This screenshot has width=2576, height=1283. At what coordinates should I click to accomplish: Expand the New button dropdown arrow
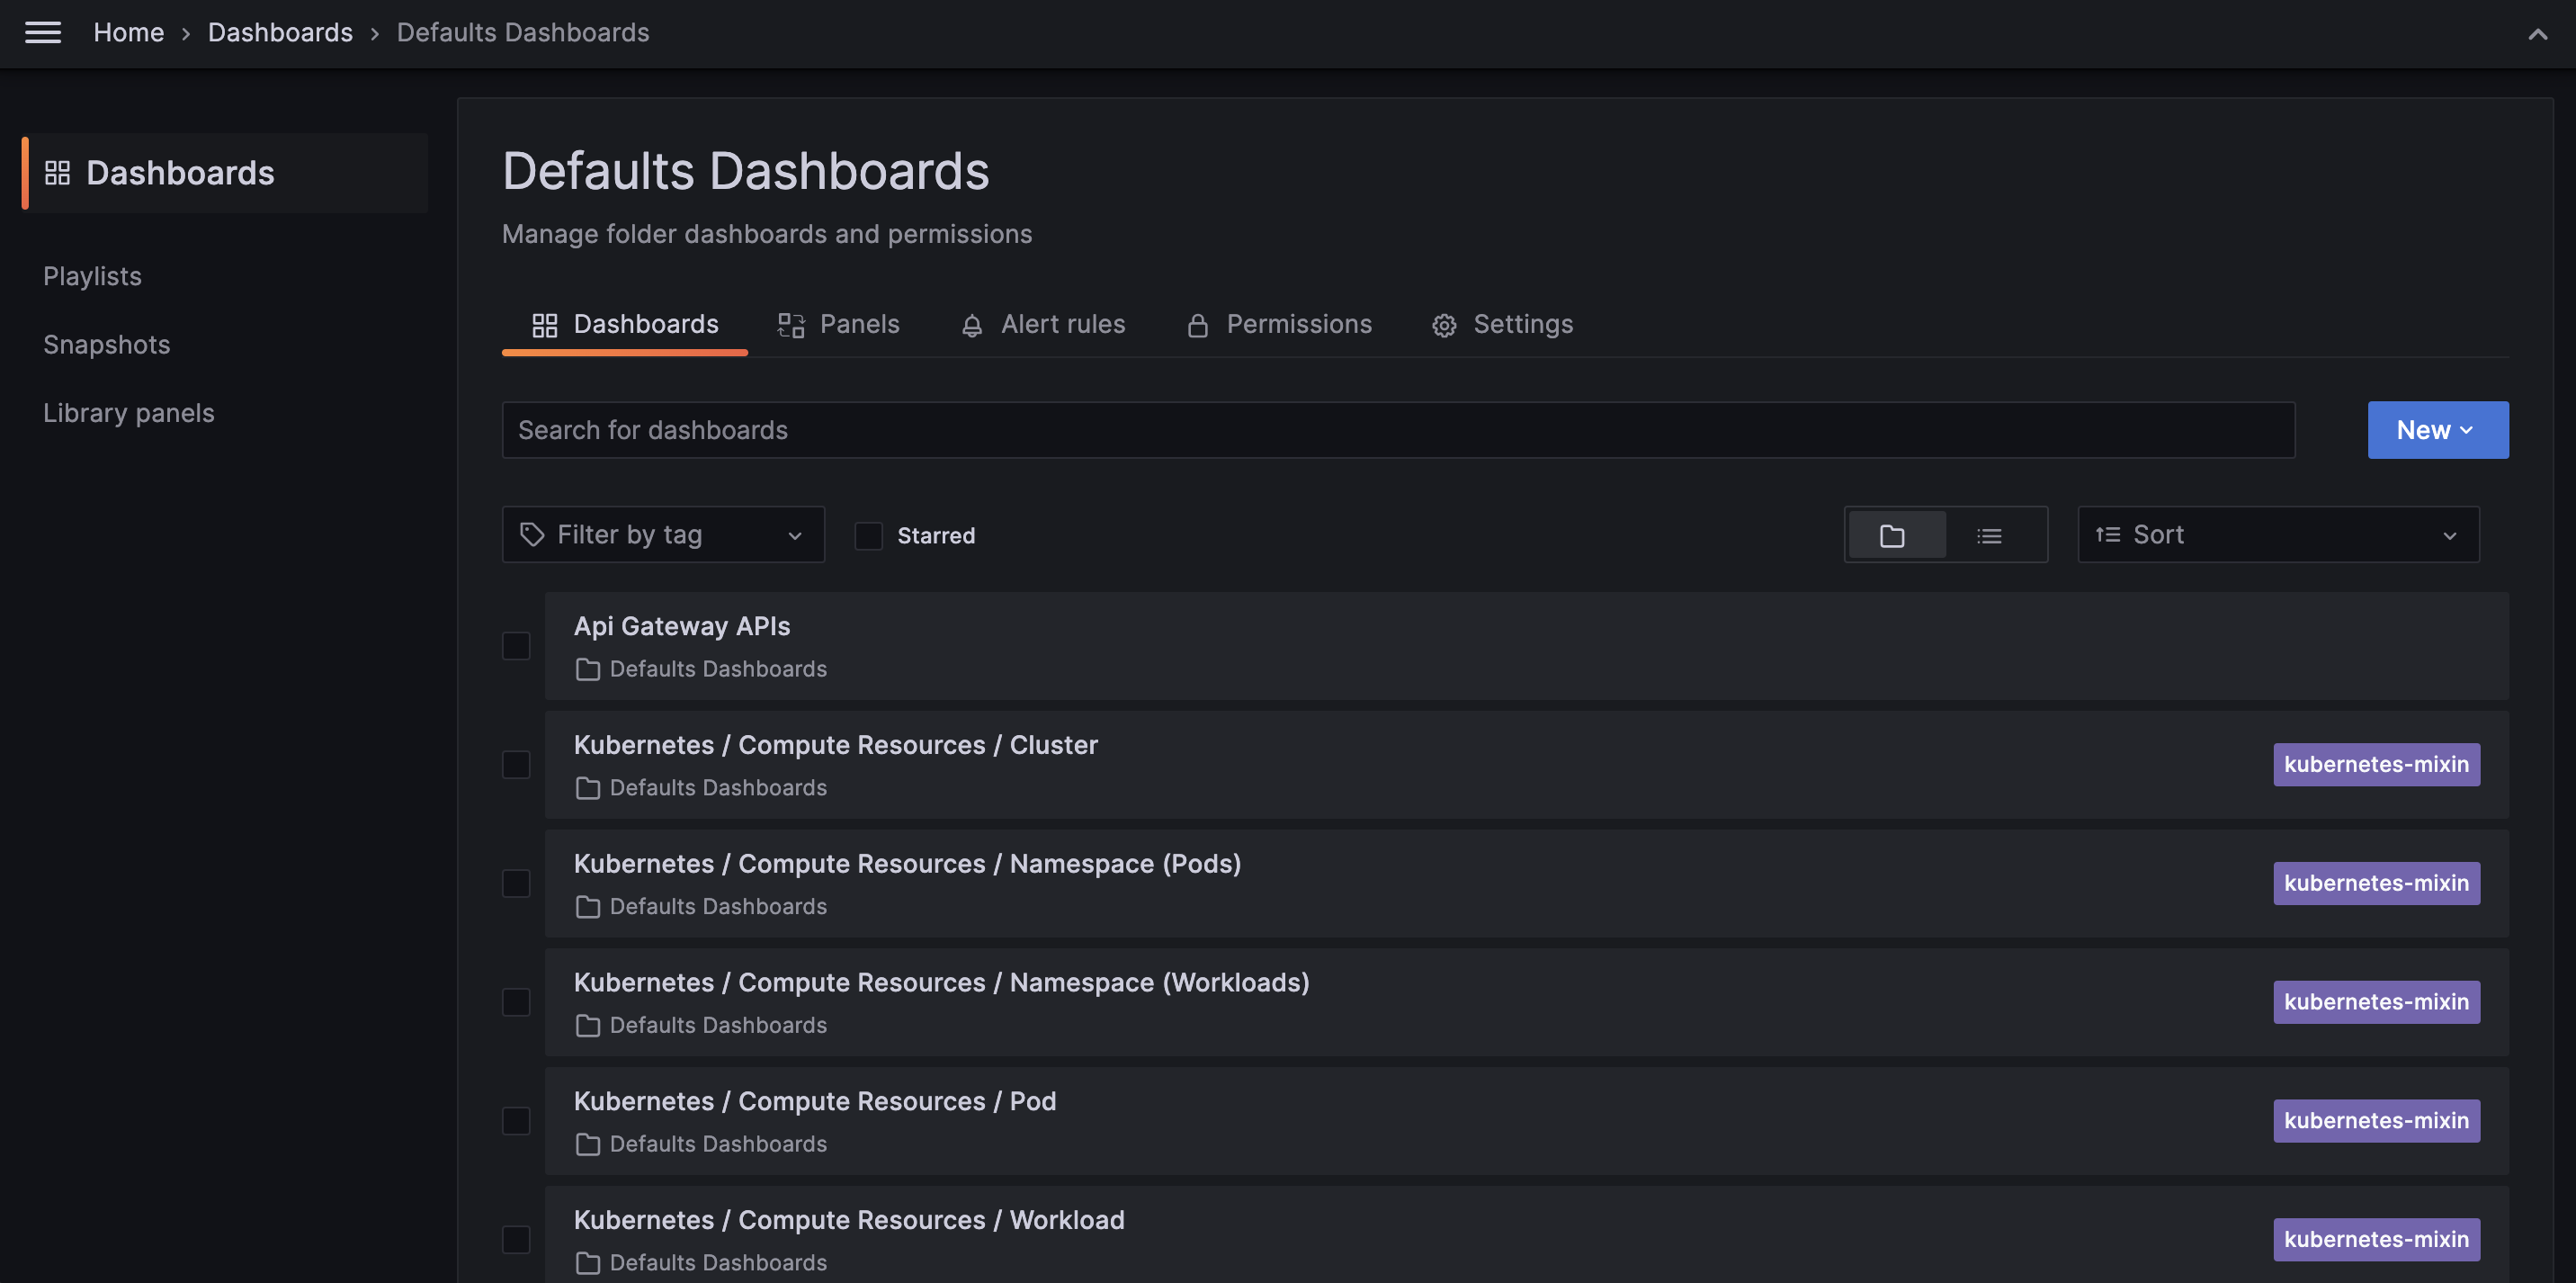[2469, 429]
